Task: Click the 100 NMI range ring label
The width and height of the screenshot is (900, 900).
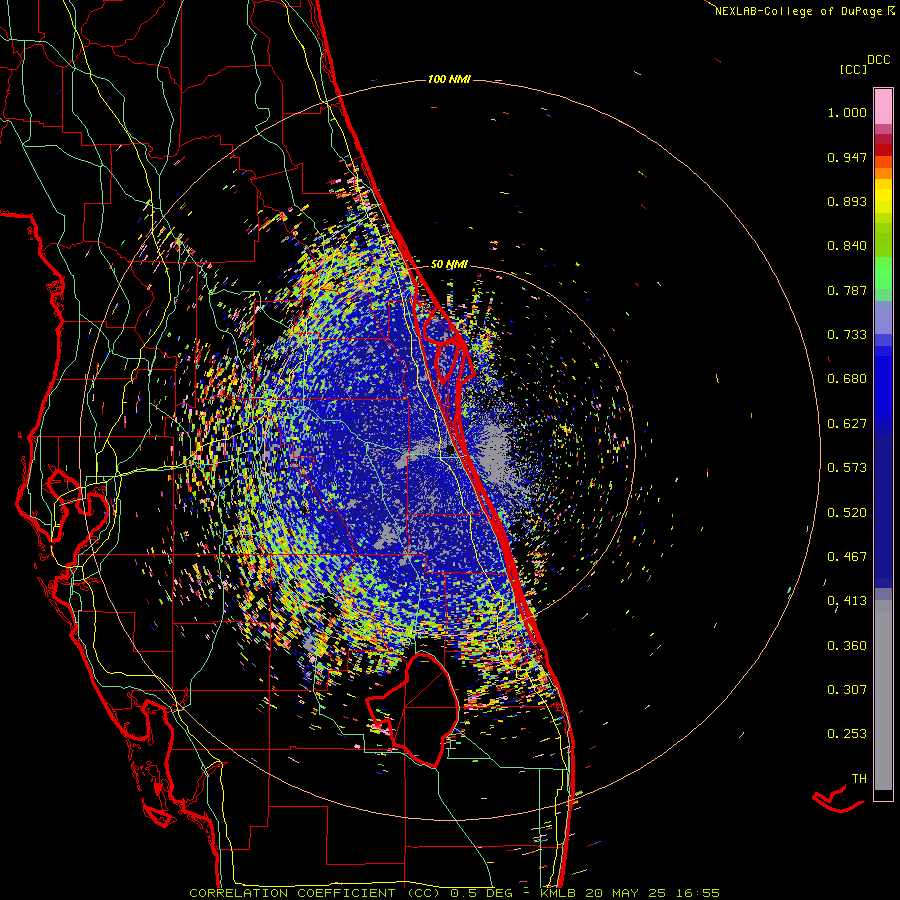Action: tap(449, 79)
